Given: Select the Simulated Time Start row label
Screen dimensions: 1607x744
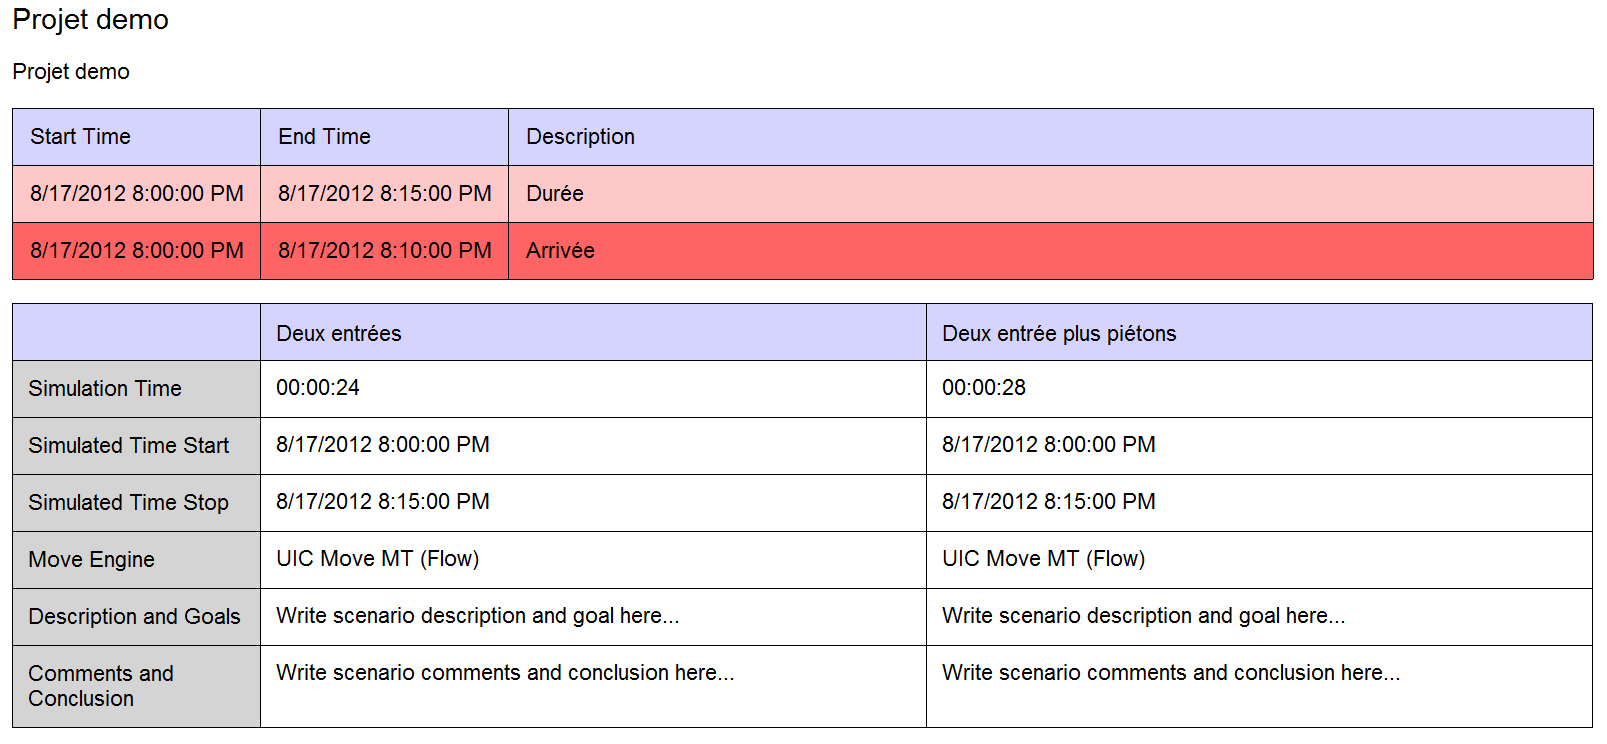Looking at the screenshot, I should coord(129,446).
